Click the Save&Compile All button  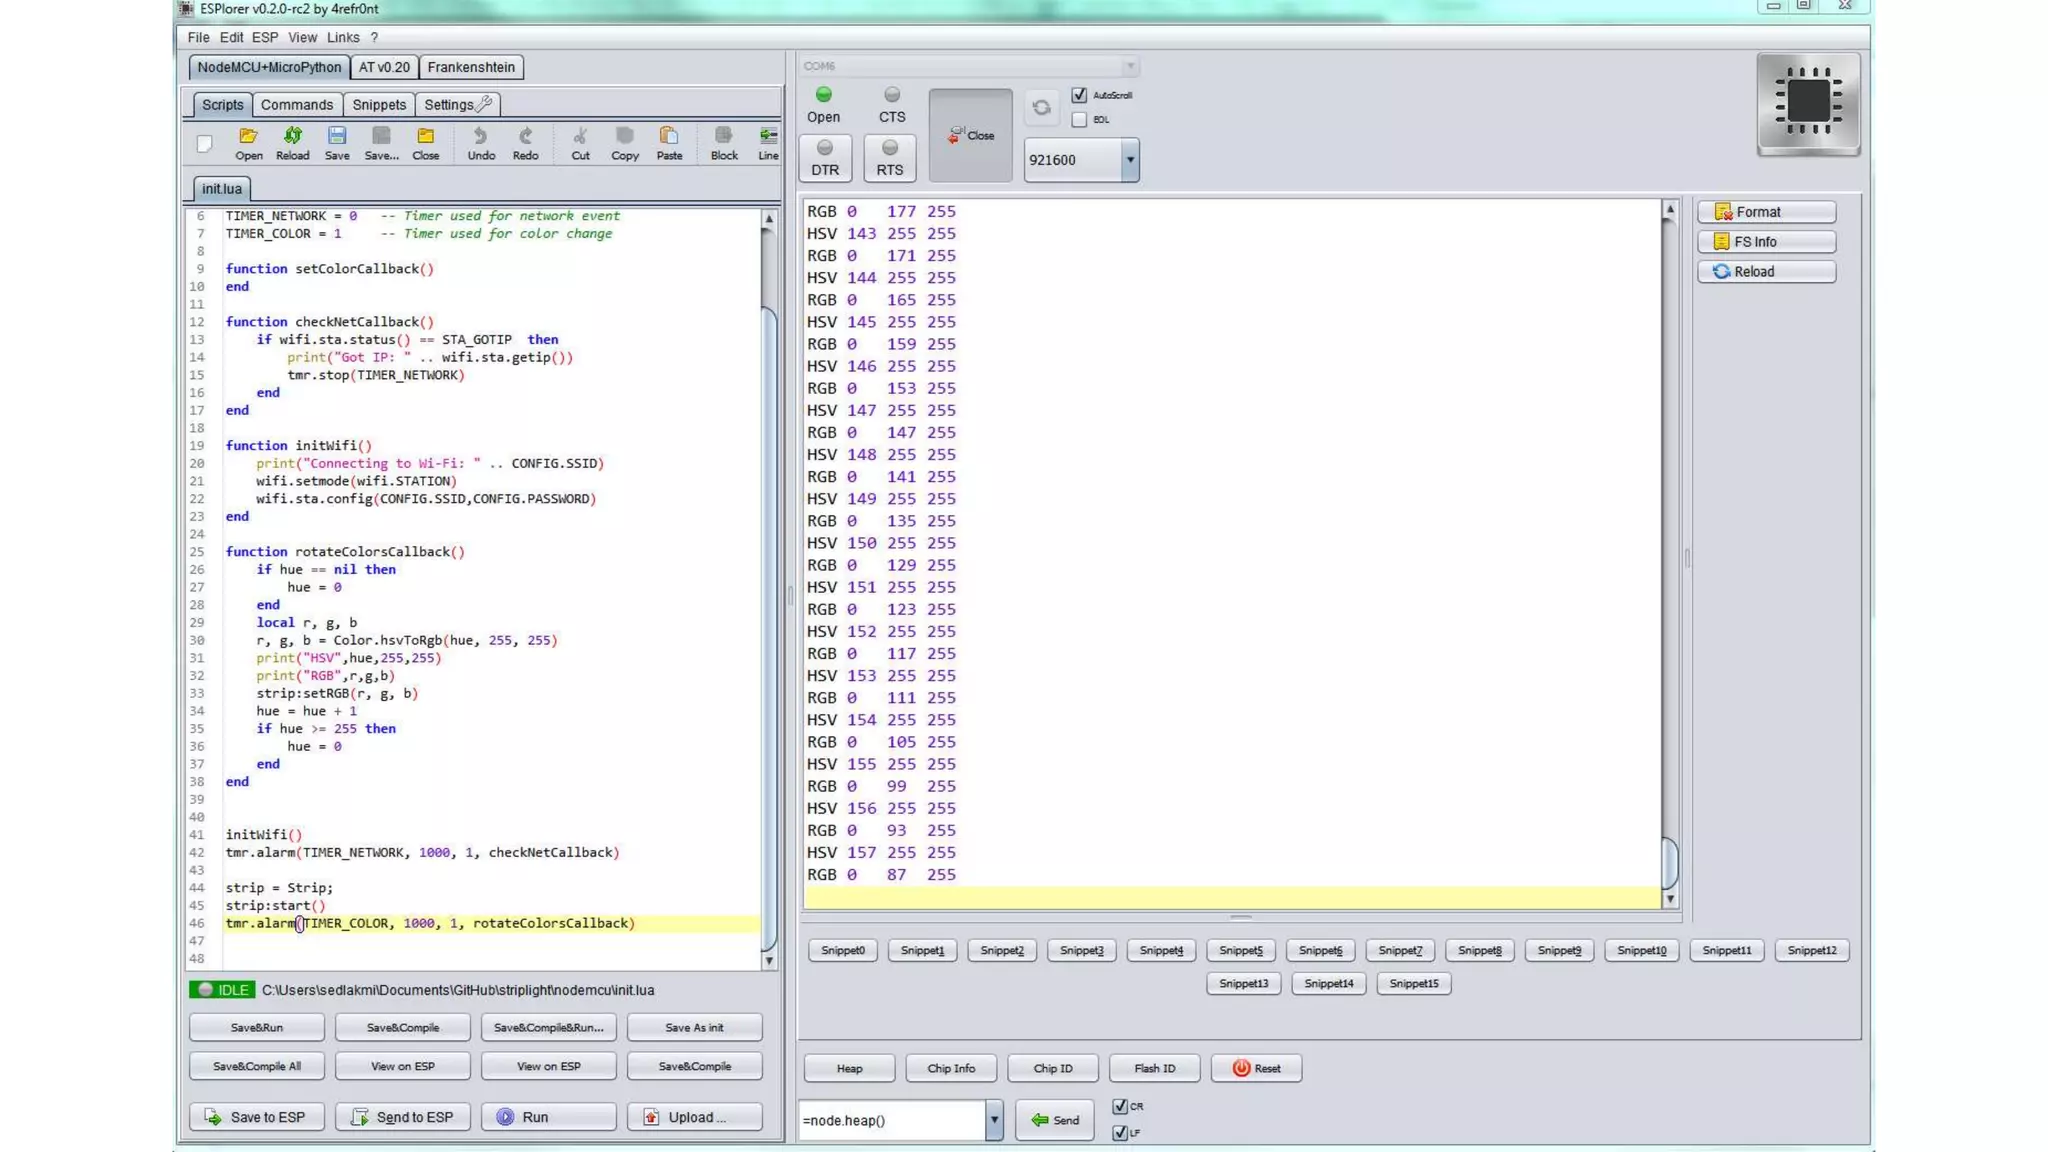(257, 1066)
